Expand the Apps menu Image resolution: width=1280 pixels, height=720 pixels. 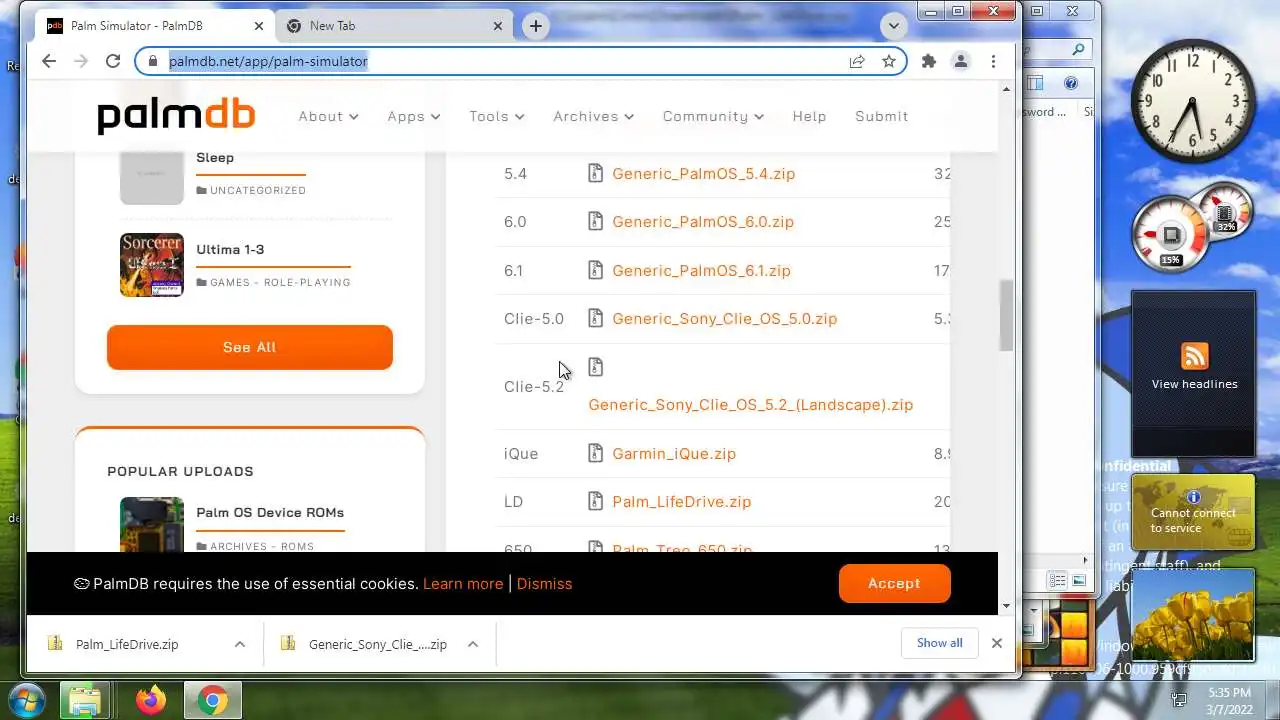click(x=414, y=116)
